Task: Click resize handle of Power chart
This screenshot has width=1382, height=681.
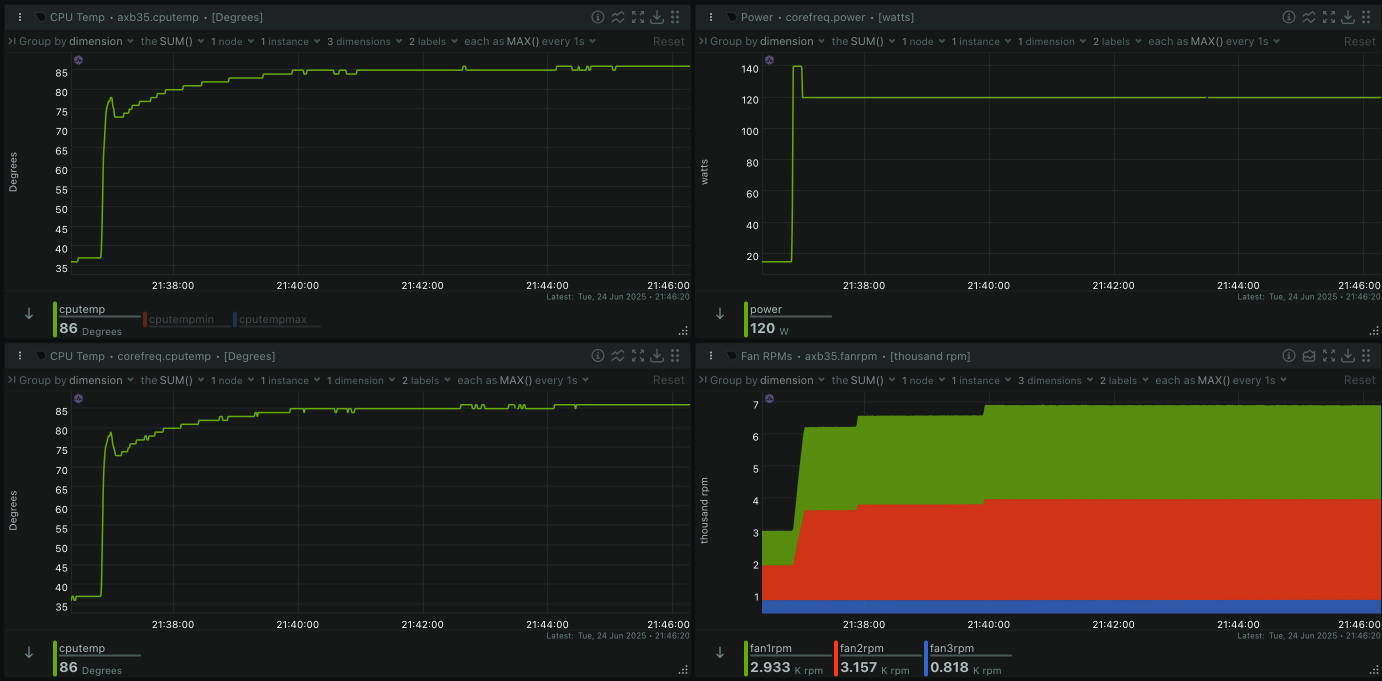Action: point(1374,330)
